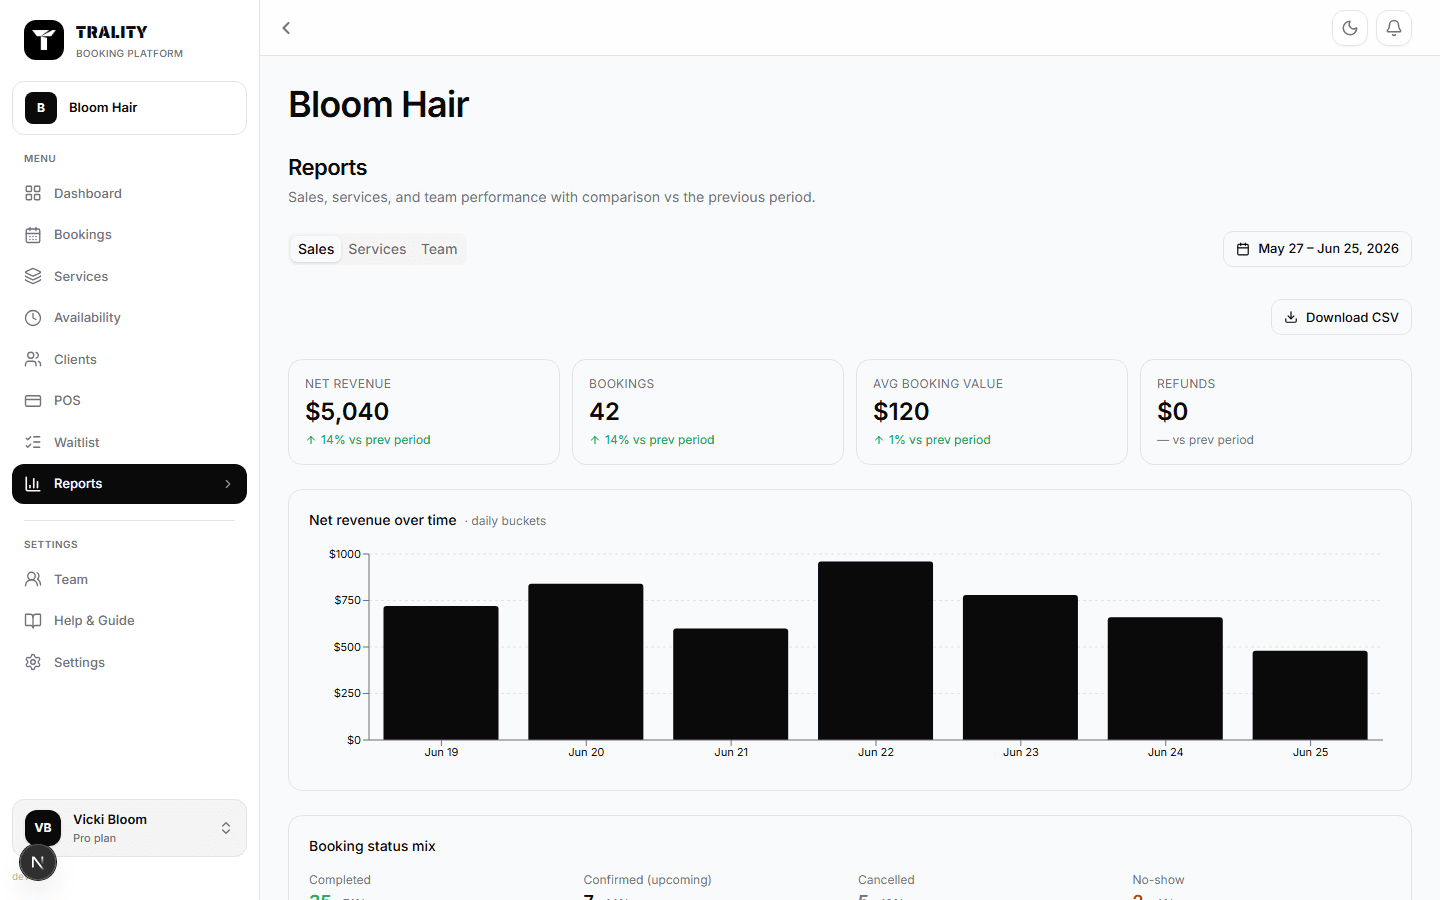Click the Refunds $0 value
Image resolution: width=1440 pixels, height=900 pixels.
(1172, 412)
